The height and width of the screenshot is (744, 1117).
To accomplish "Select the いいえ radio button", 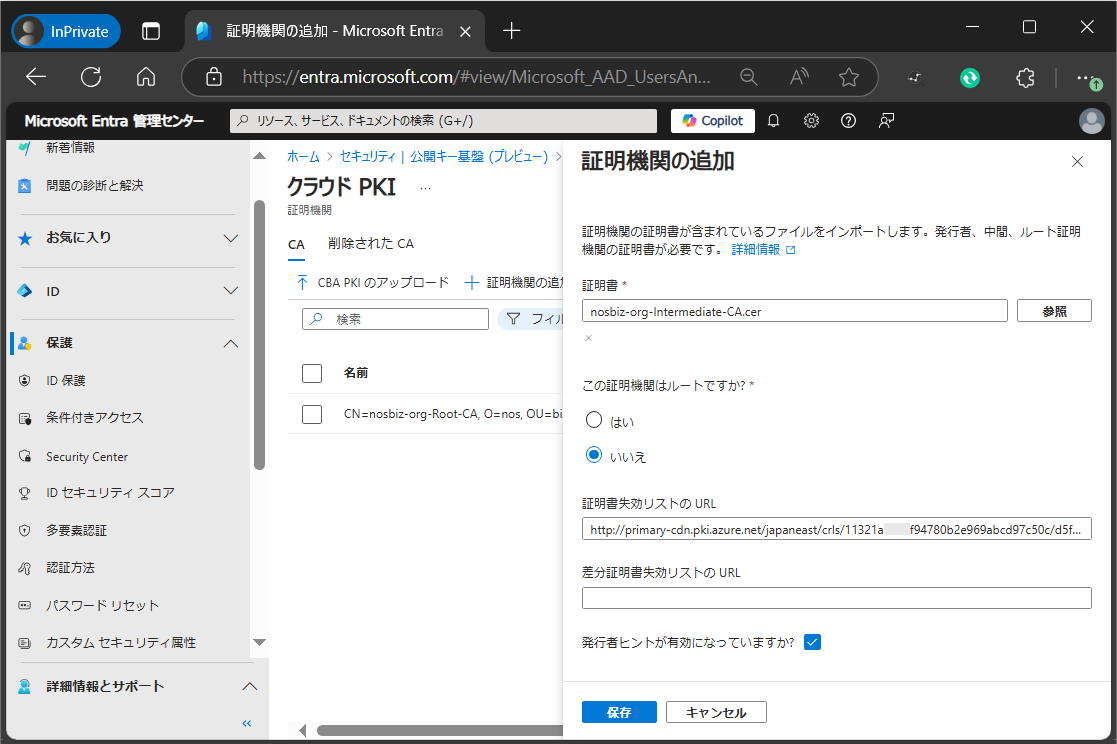I will (594, 455).
